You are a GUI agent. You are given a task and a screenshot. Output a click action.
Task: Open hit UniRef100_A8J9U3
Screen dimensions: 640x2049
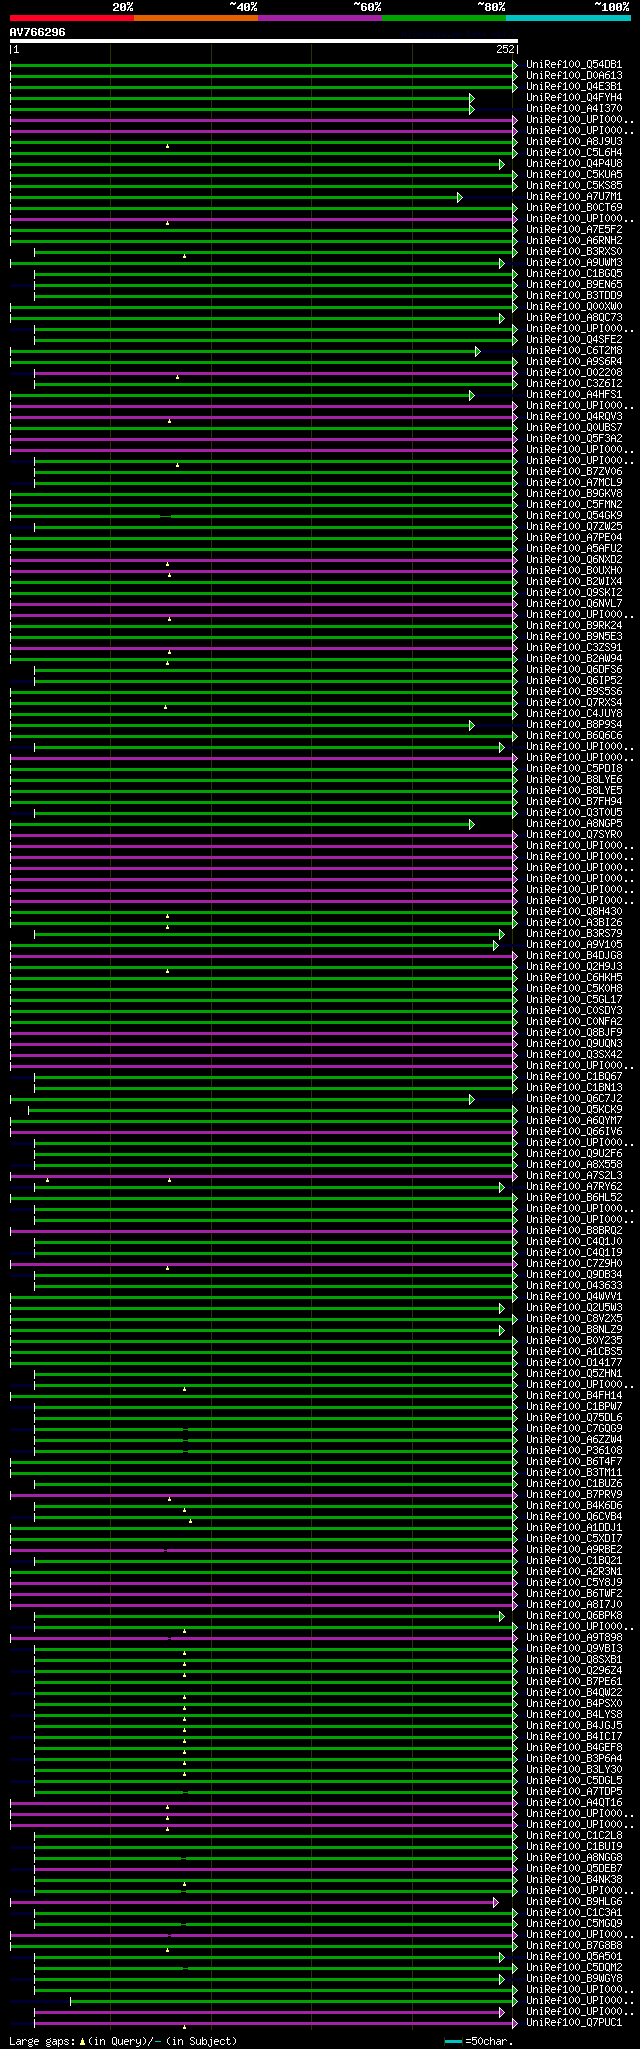pyautogui.click(x=574, y=142)
